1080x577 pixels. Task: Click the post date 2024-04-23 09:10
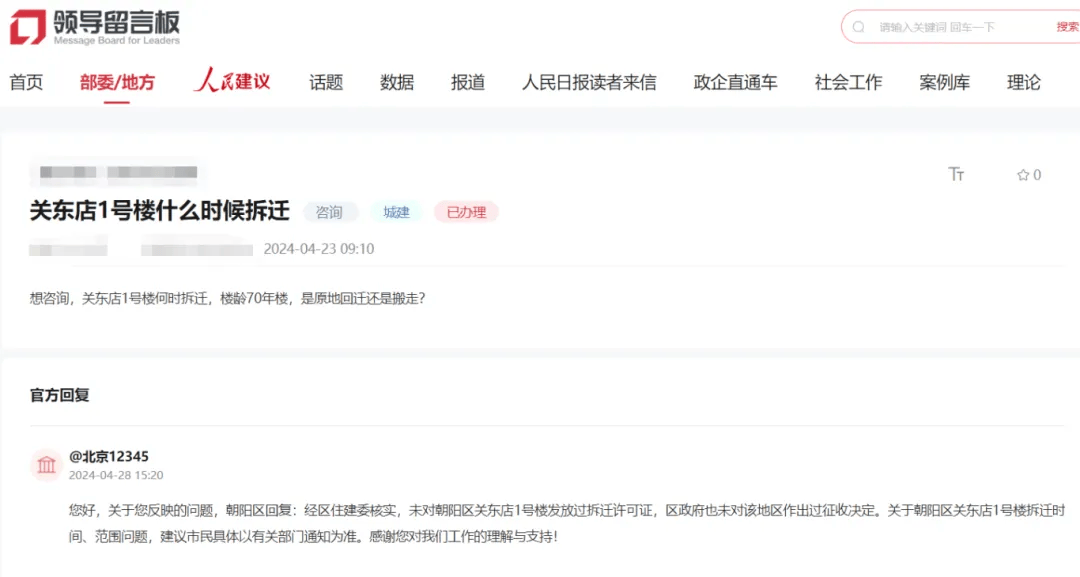[319, 249]
